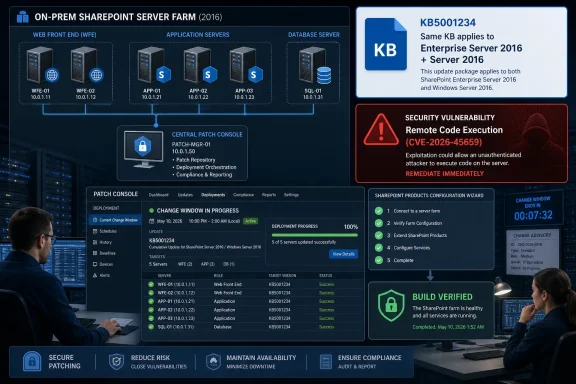Click the View Details button
The image size is (576, 384).
pyautogui.click(x=343, y=254)
